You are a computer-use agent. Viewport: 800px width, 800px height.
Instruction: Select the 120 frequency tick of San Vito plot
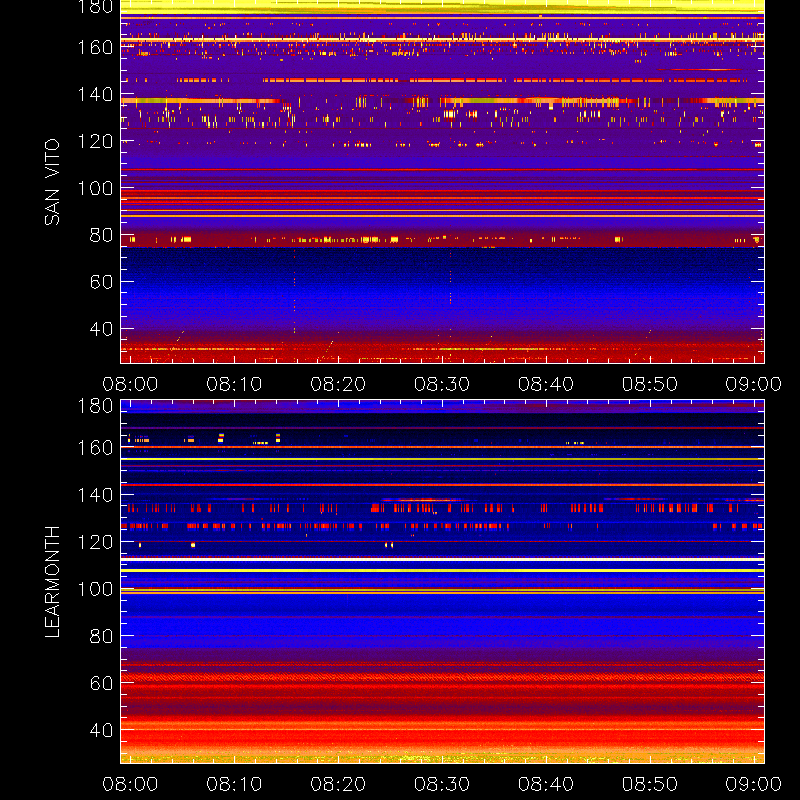tap(95, 141)
